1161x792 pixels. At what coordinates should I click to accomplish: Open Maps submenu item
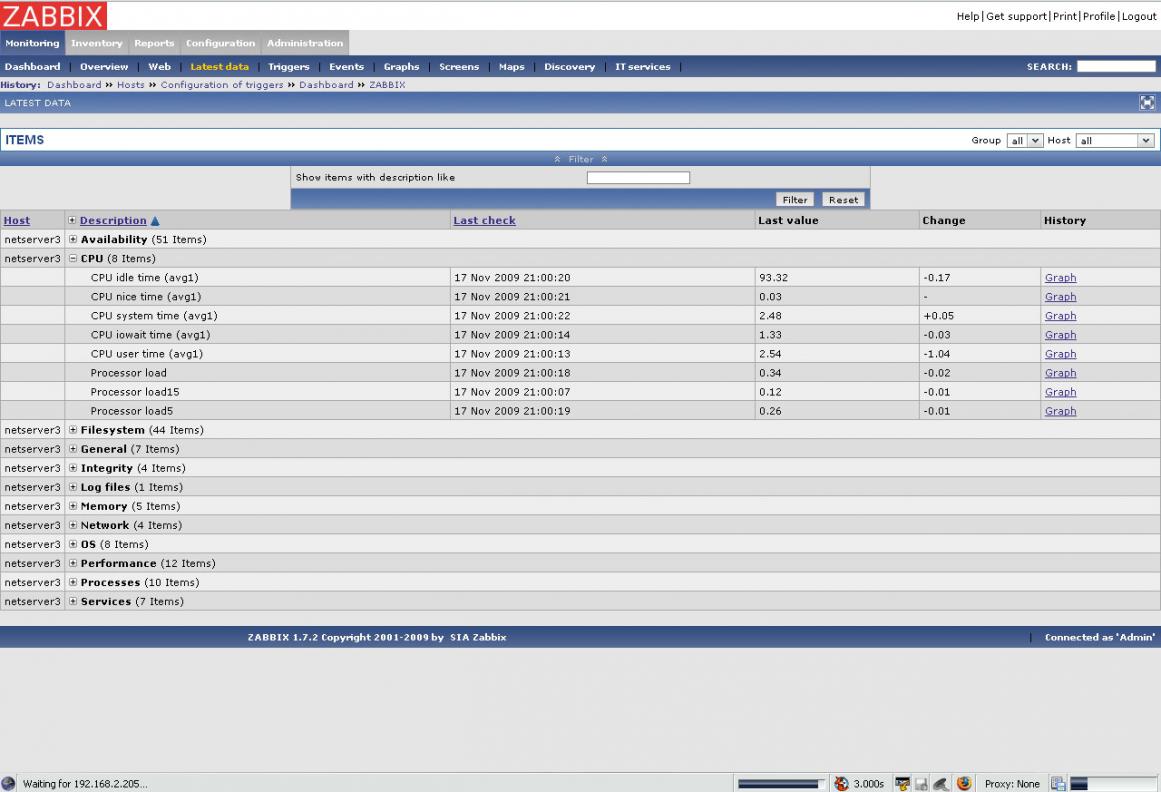coord(512,67)
